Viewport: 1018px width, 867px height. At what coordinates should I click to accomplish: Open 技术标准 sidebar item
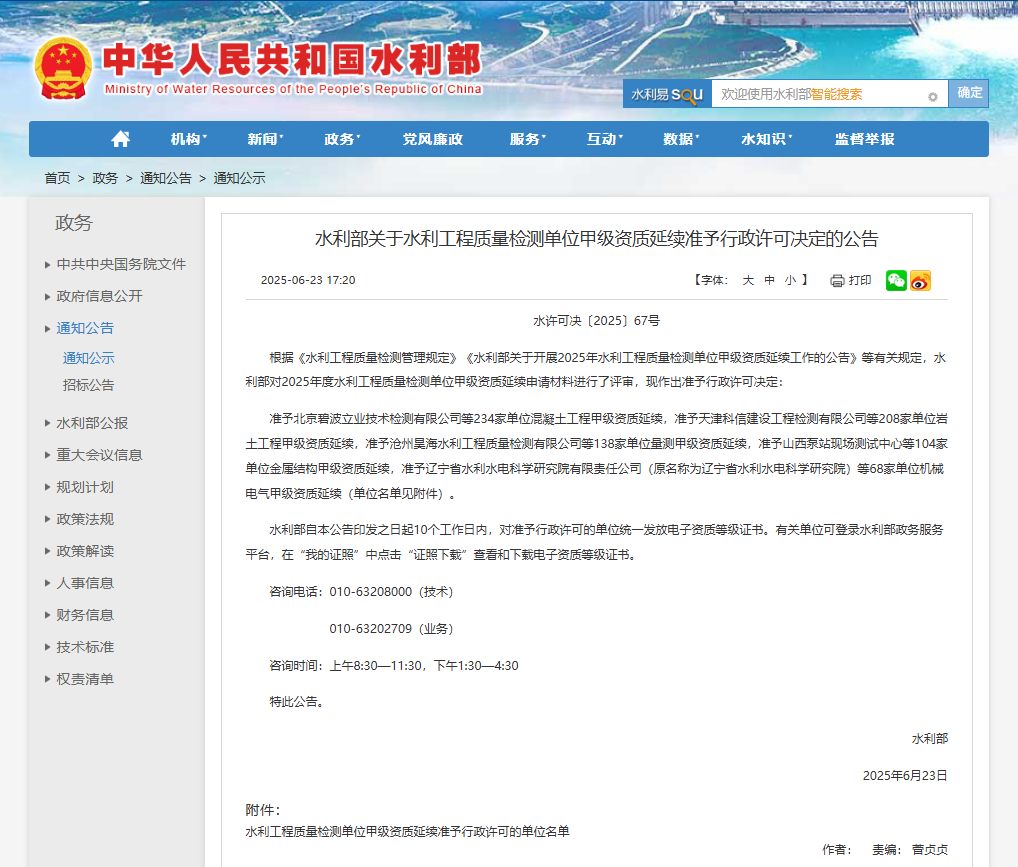[x=85, y=647]
